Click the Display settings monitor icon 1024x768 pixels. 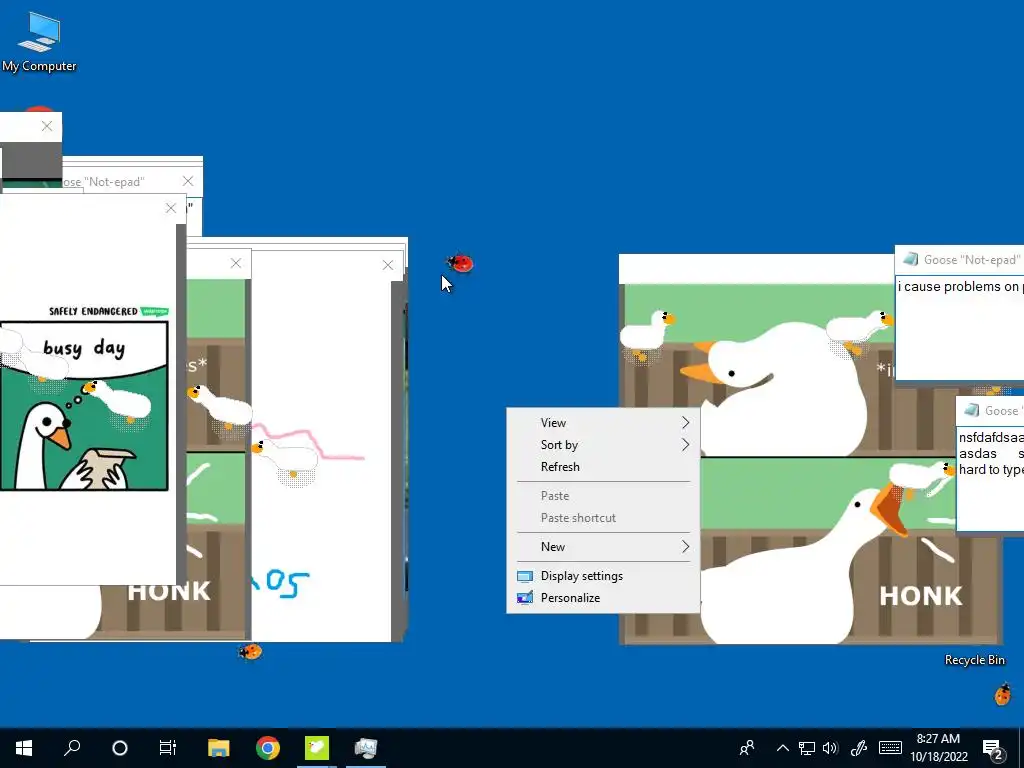[x=524, y=576]
